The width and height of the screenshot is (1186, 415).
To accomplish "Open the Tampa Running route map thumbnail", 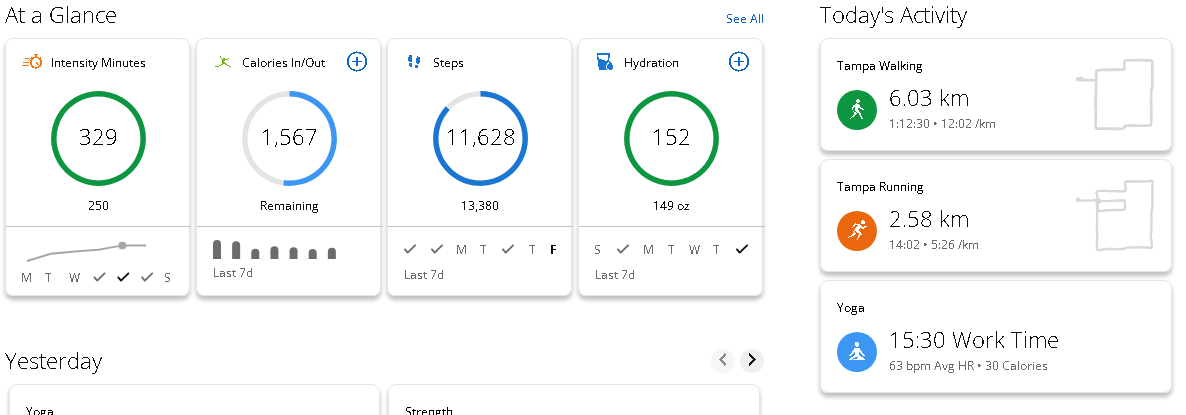I will (x=1116, y=215).
